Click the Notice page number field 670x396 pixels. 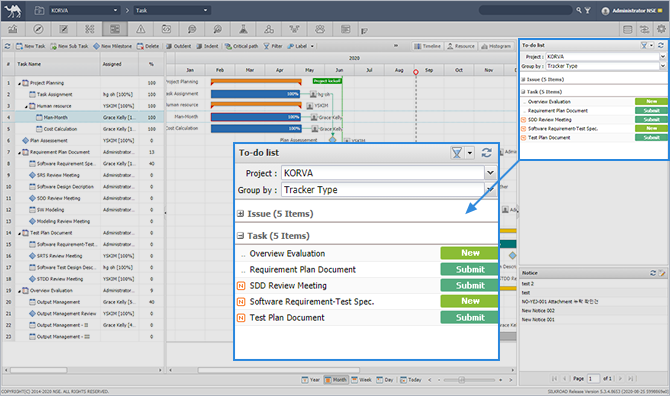click(x=593, y=378)
